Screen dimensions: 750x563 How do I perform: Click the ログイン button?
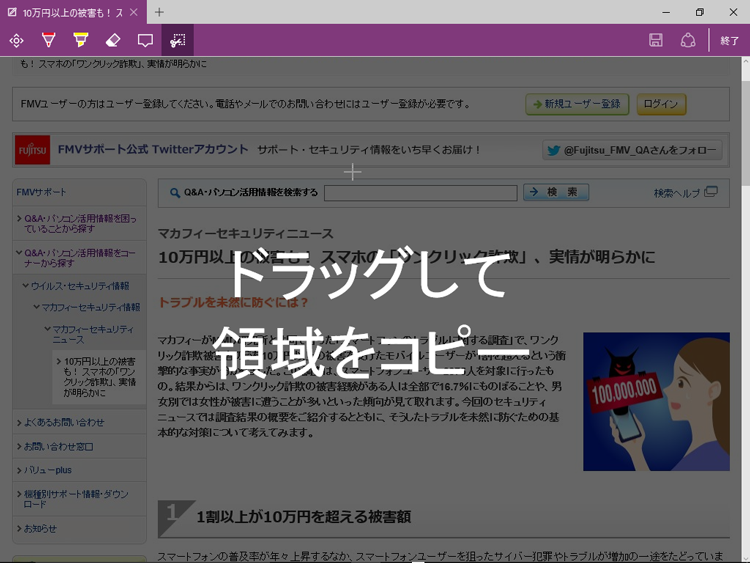(660, 104)
